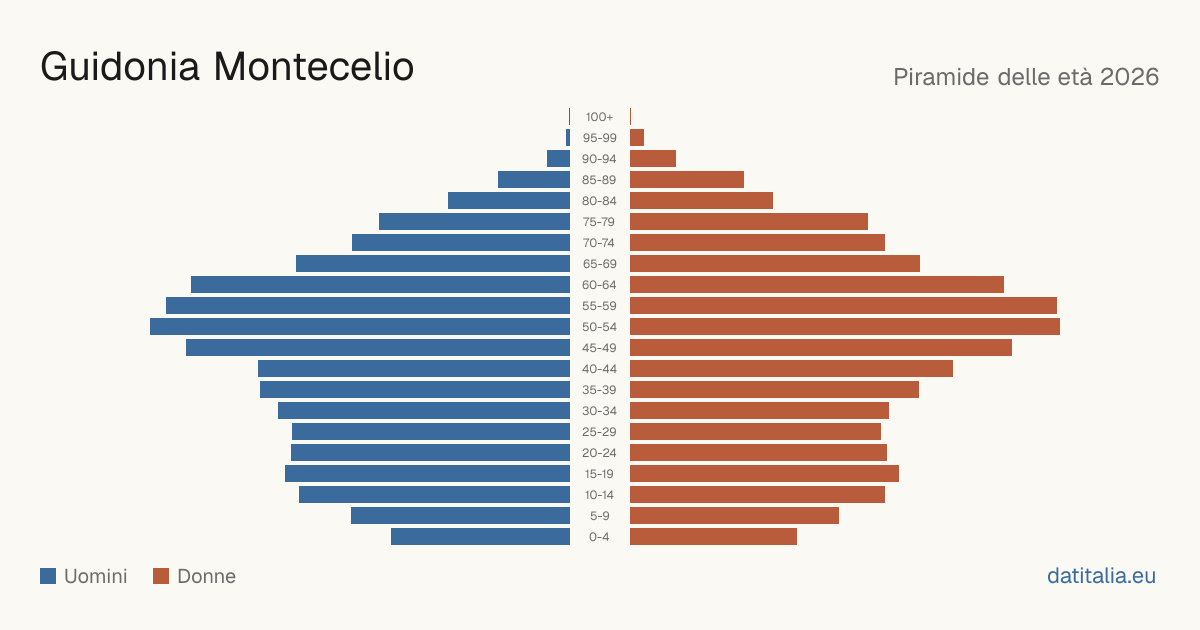Click the Guidonia Montecelio title
Viewport: 1200px width, 630px height.
(x=227, y=67)
